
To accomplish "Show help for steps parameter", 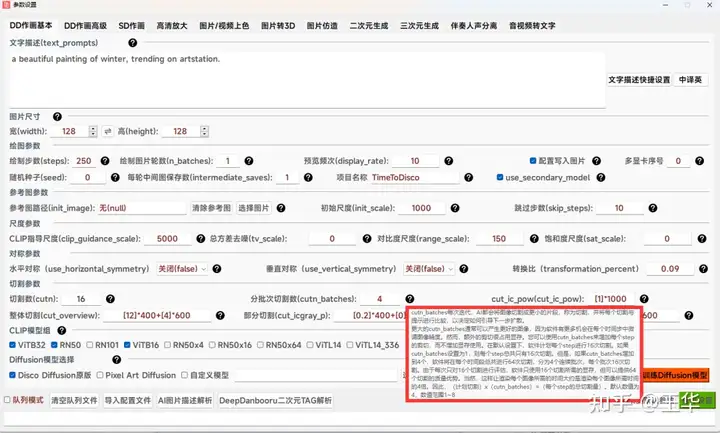I will tap(105, 161).
